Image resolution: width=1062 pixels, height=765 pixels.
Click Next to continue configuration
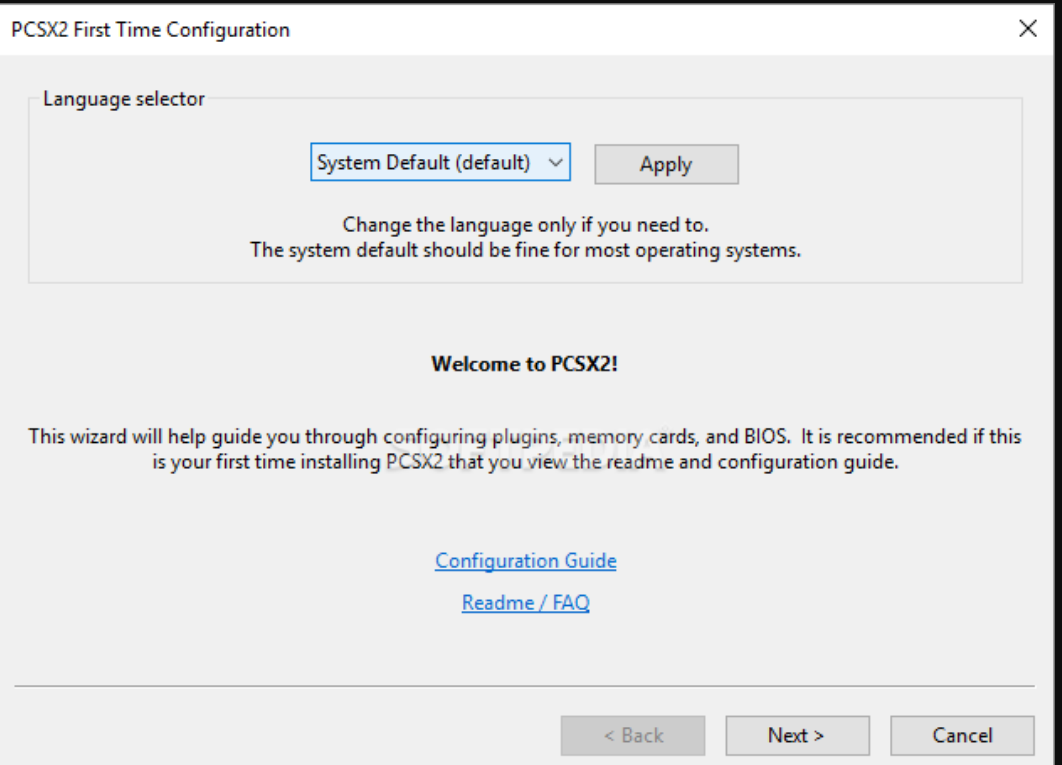tap(797, 735)
